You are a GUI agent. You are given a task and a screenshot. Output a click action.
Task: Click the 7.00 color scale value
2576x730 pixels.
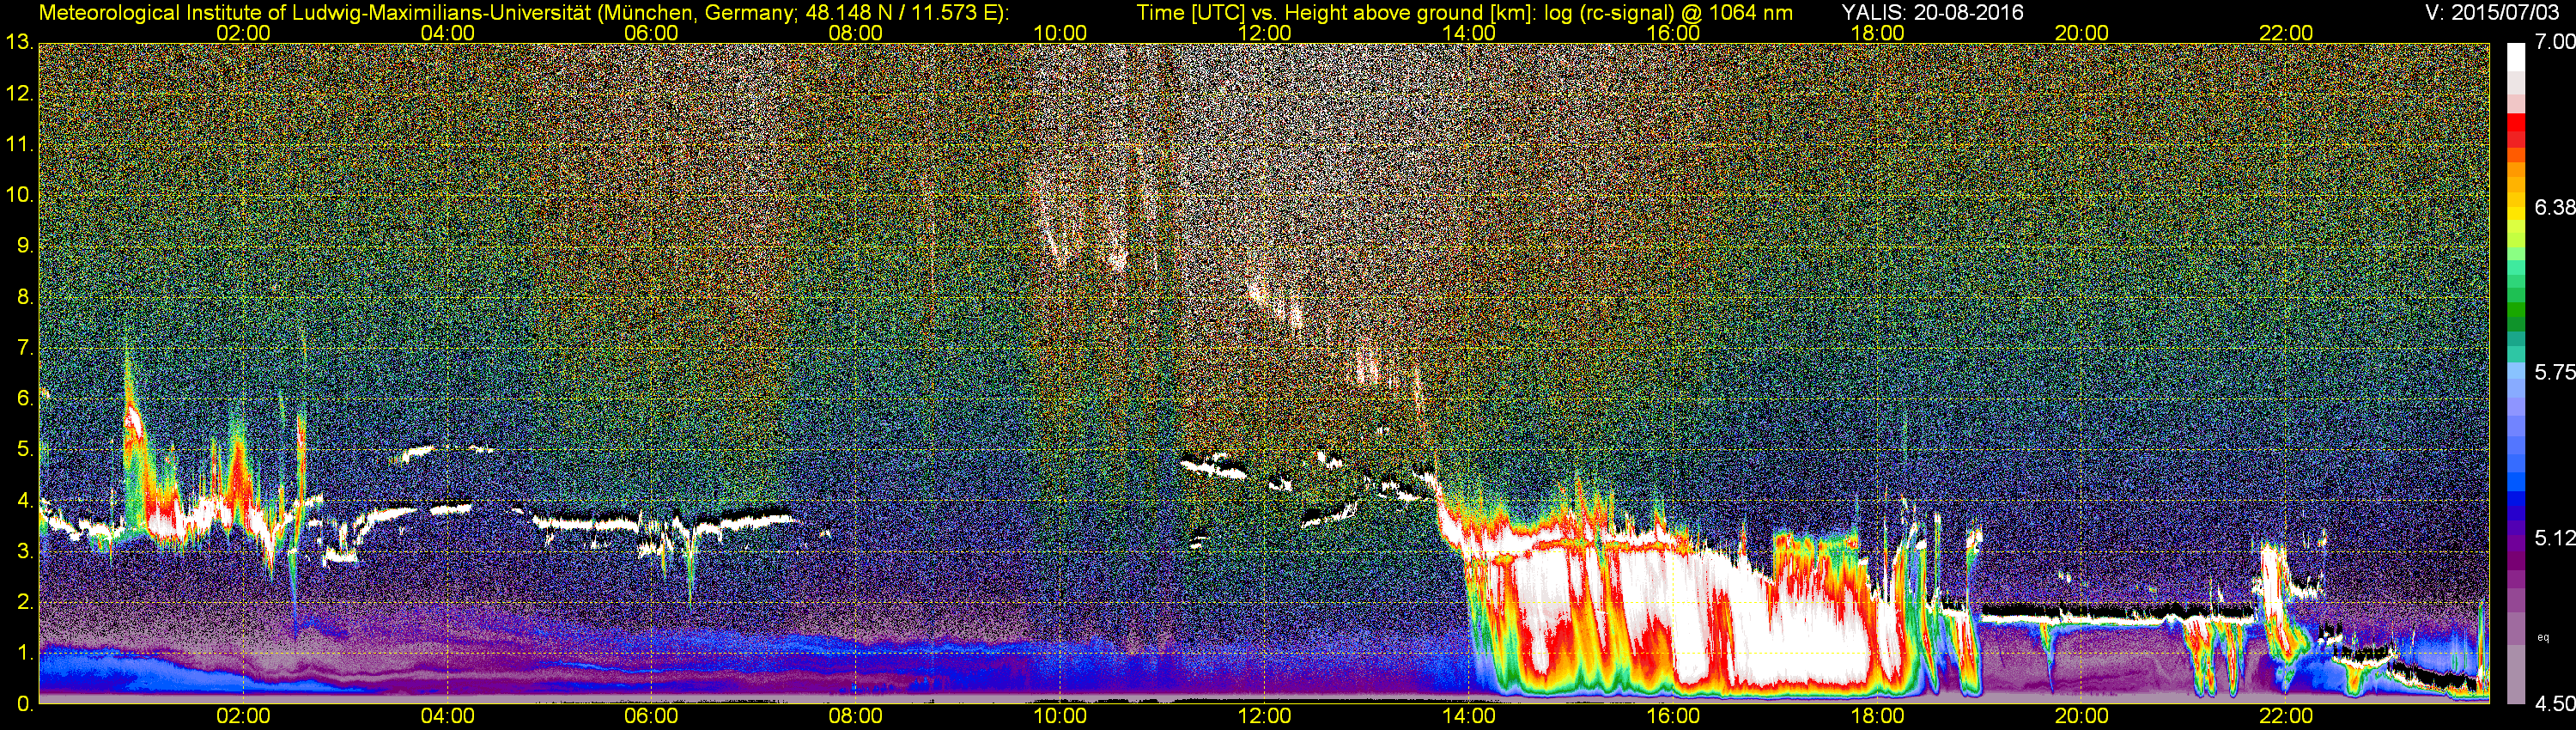[2555, 42]
